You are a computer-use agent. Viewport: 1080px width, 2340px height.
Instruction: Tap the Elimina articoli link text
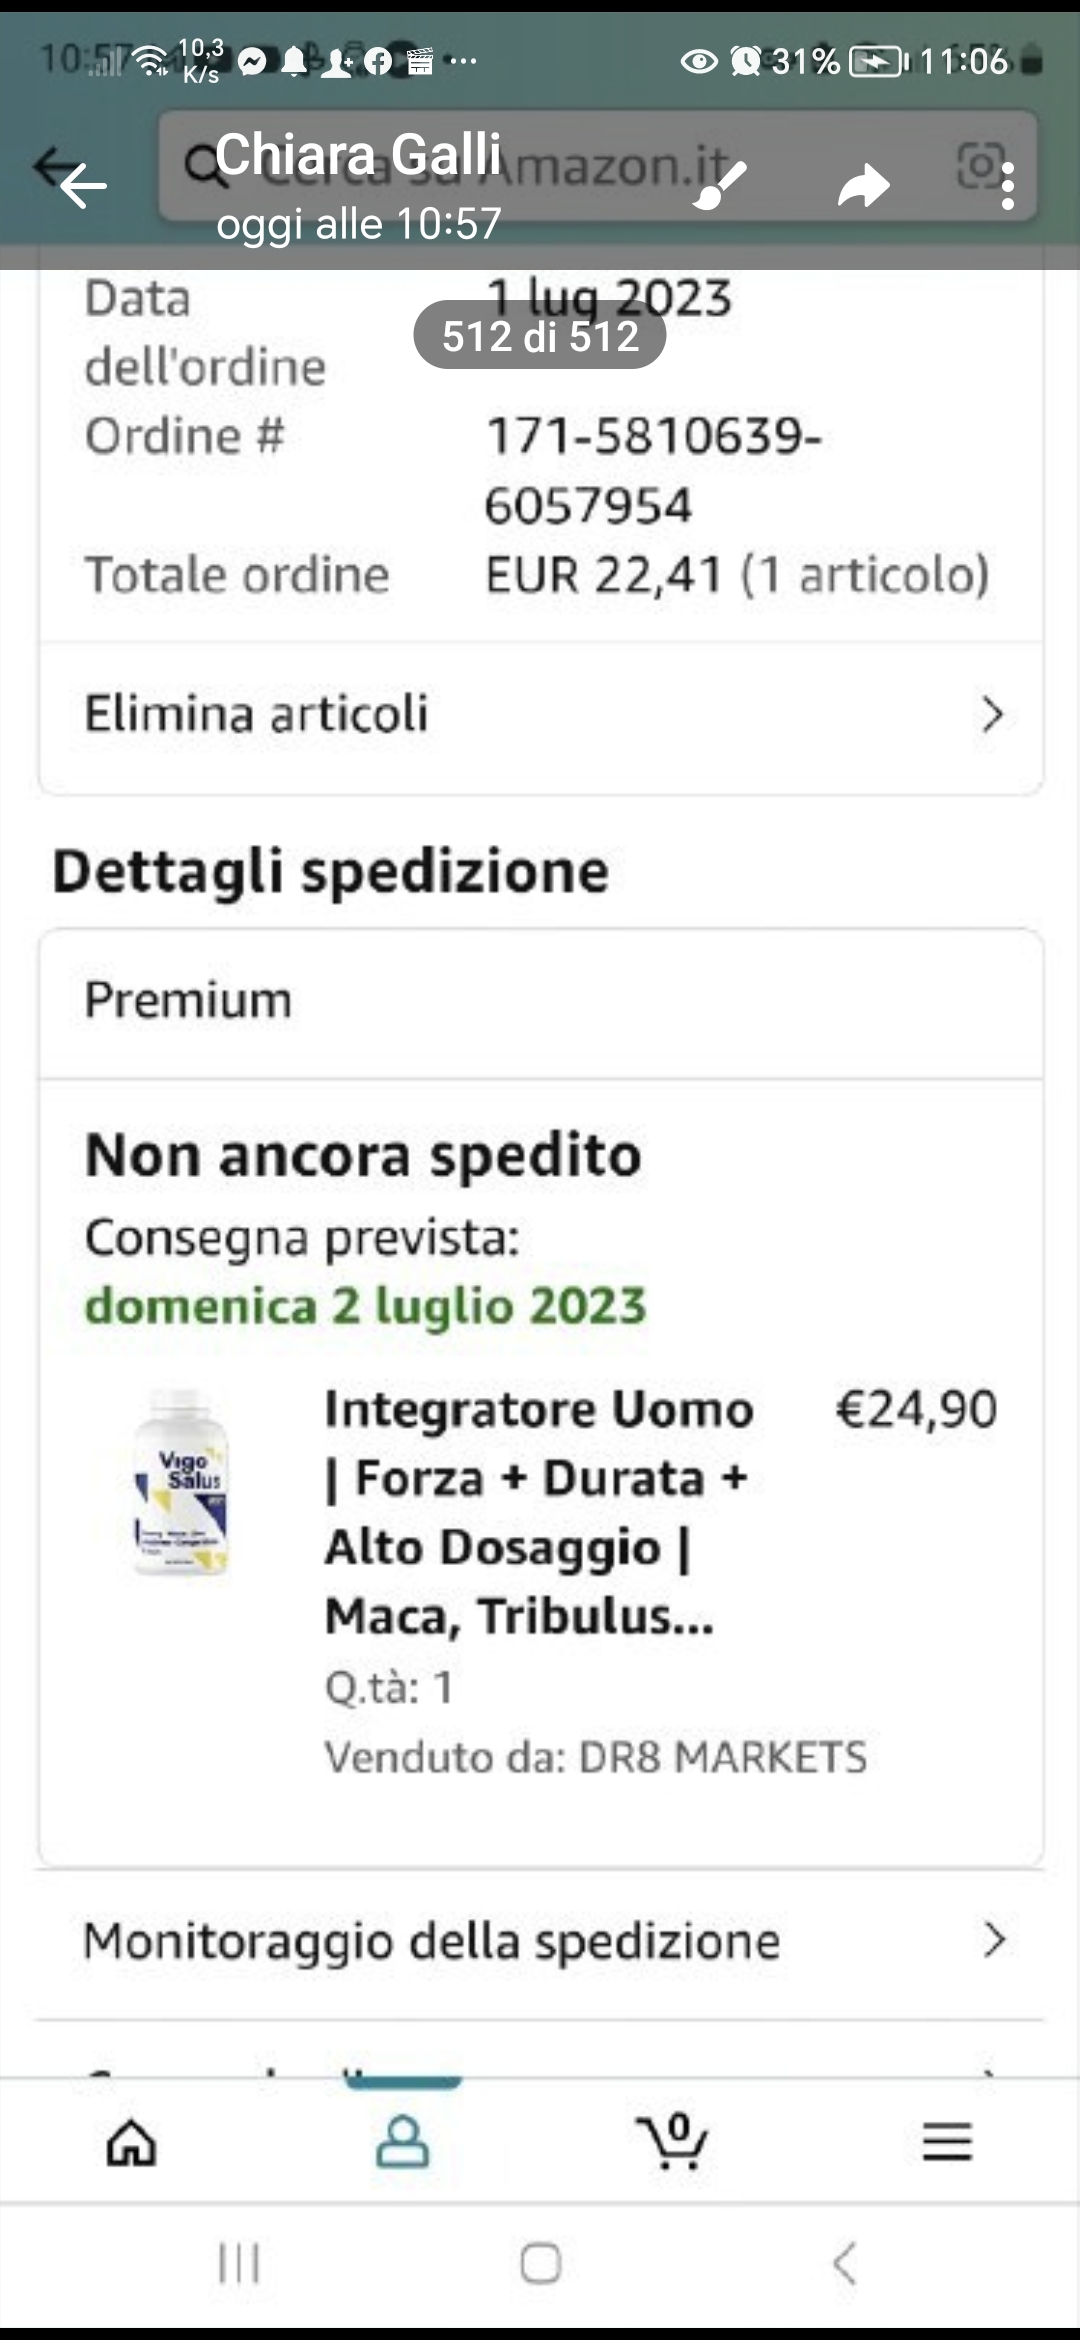coord(256,715)
